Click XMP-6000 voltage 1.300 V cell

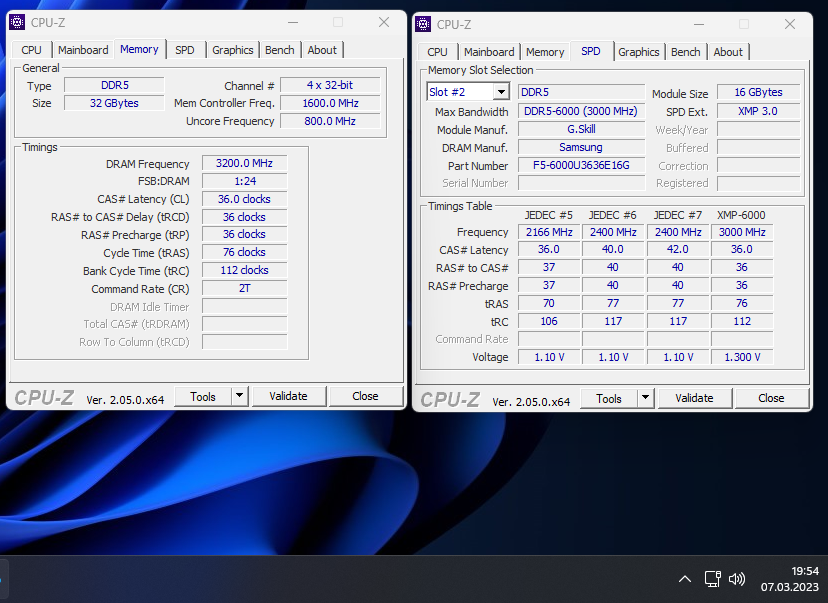[x=742, y=357]
